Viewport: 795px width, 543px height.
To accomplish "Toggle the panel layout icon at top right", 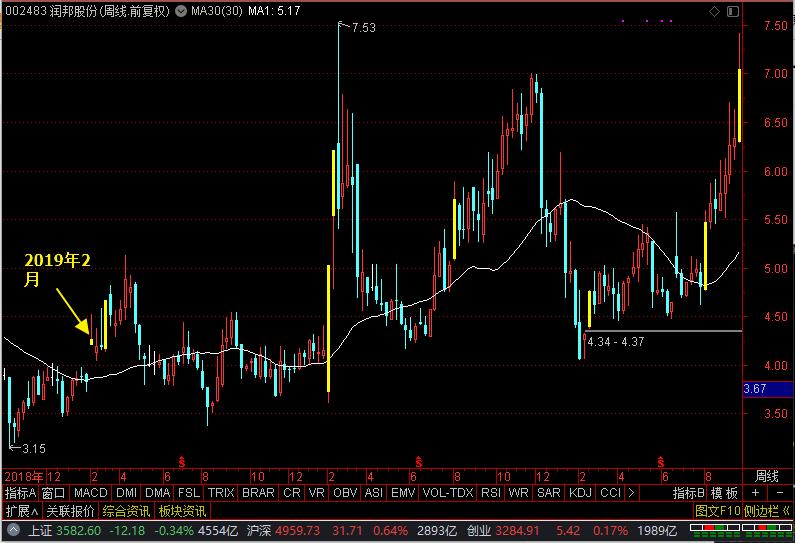I will 733,12.
